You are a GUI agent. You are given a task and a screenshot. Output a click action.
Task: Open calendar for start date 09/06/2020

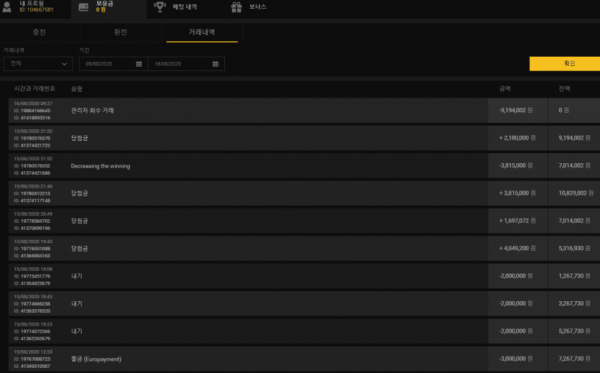(139, 64)
